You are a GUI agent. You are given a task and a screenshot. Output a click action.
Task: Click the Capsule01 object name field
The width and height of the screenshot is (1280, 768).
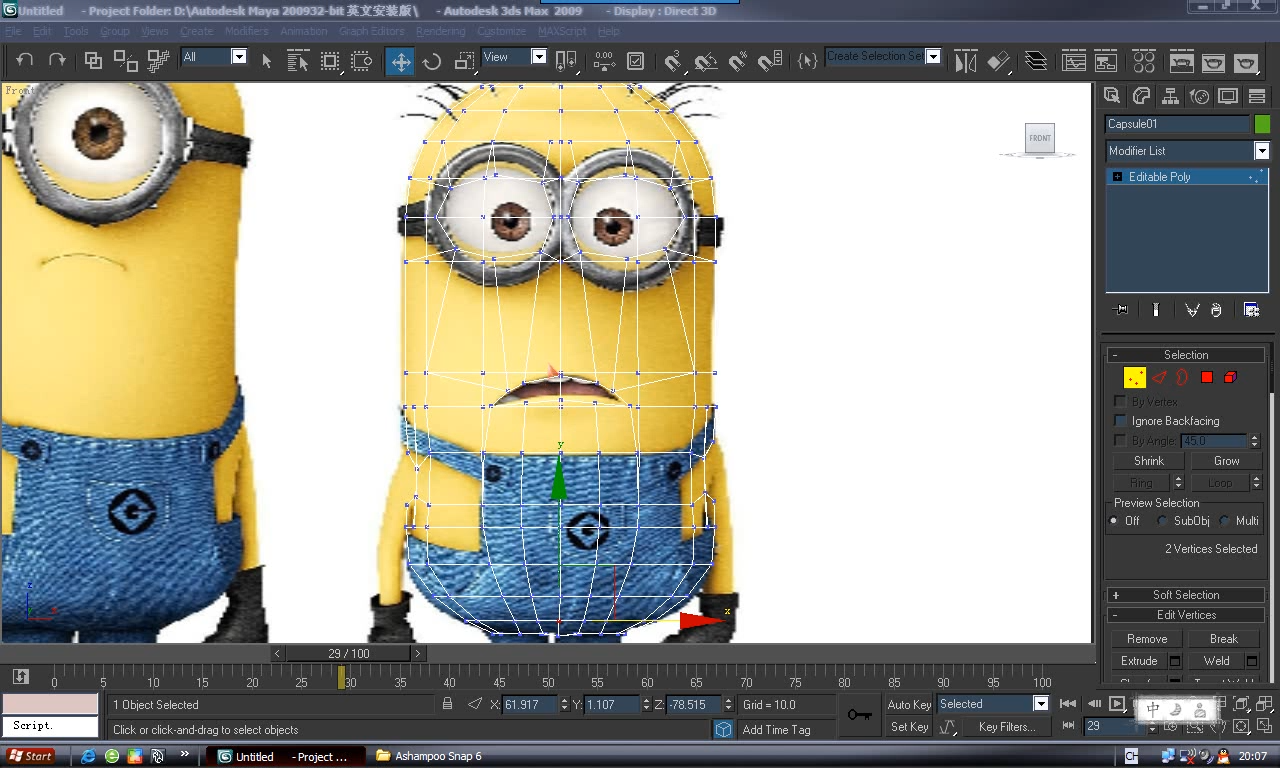pyautogui.click(x=1178, y=124)
